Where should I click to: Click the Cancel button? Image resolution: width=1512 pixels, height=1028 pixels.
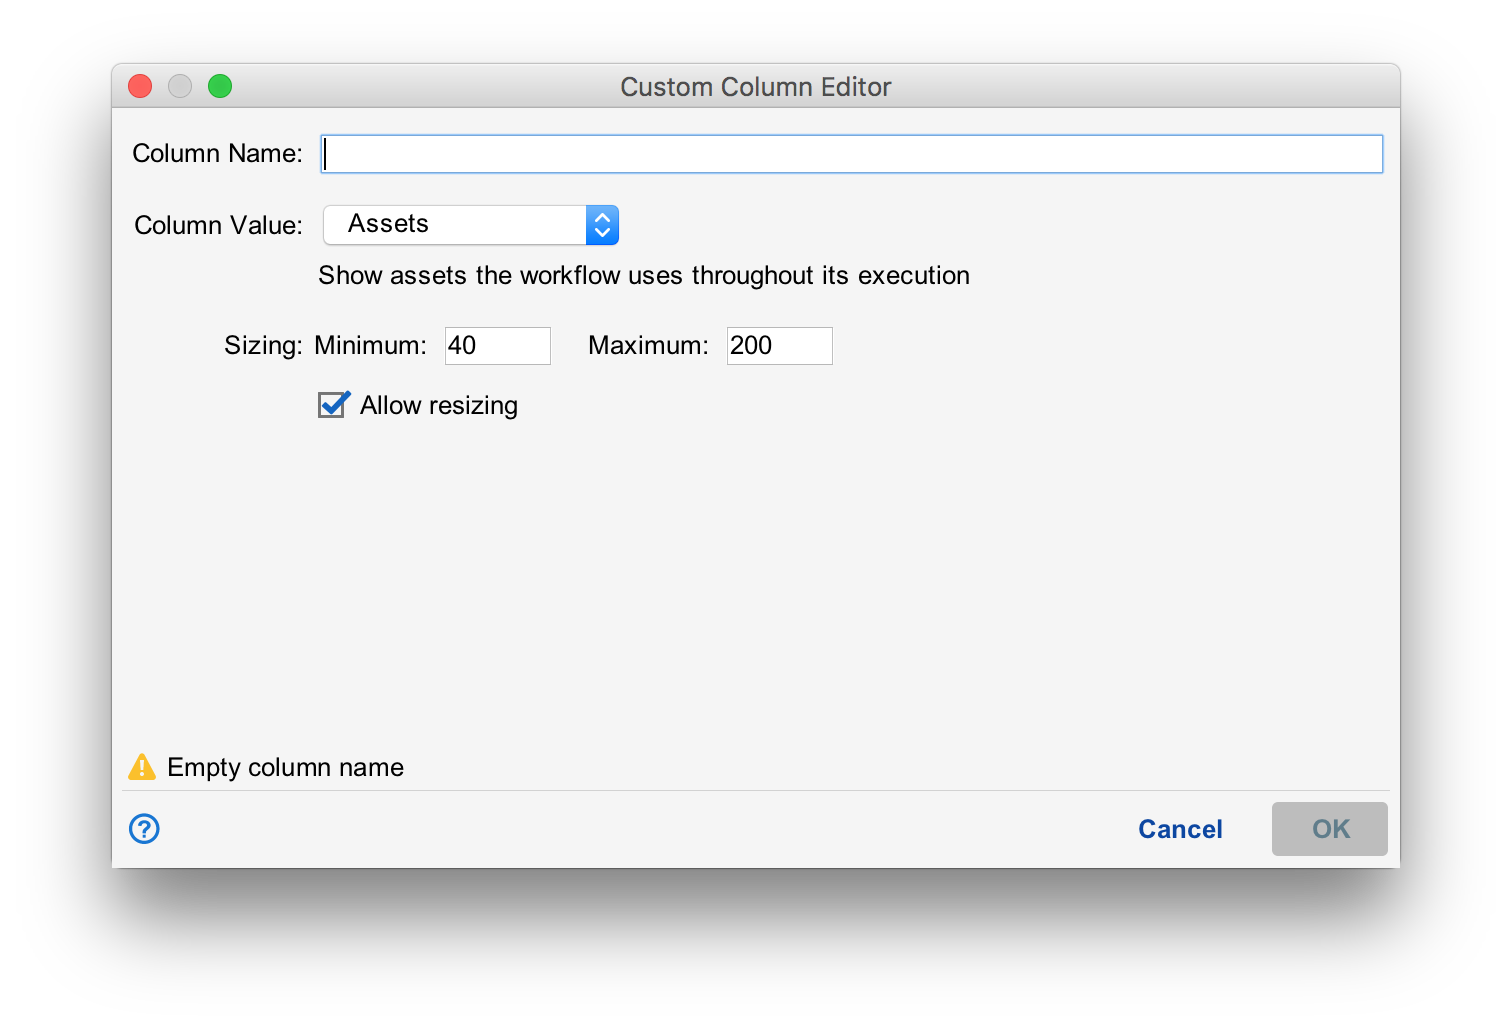[1180, 829]
